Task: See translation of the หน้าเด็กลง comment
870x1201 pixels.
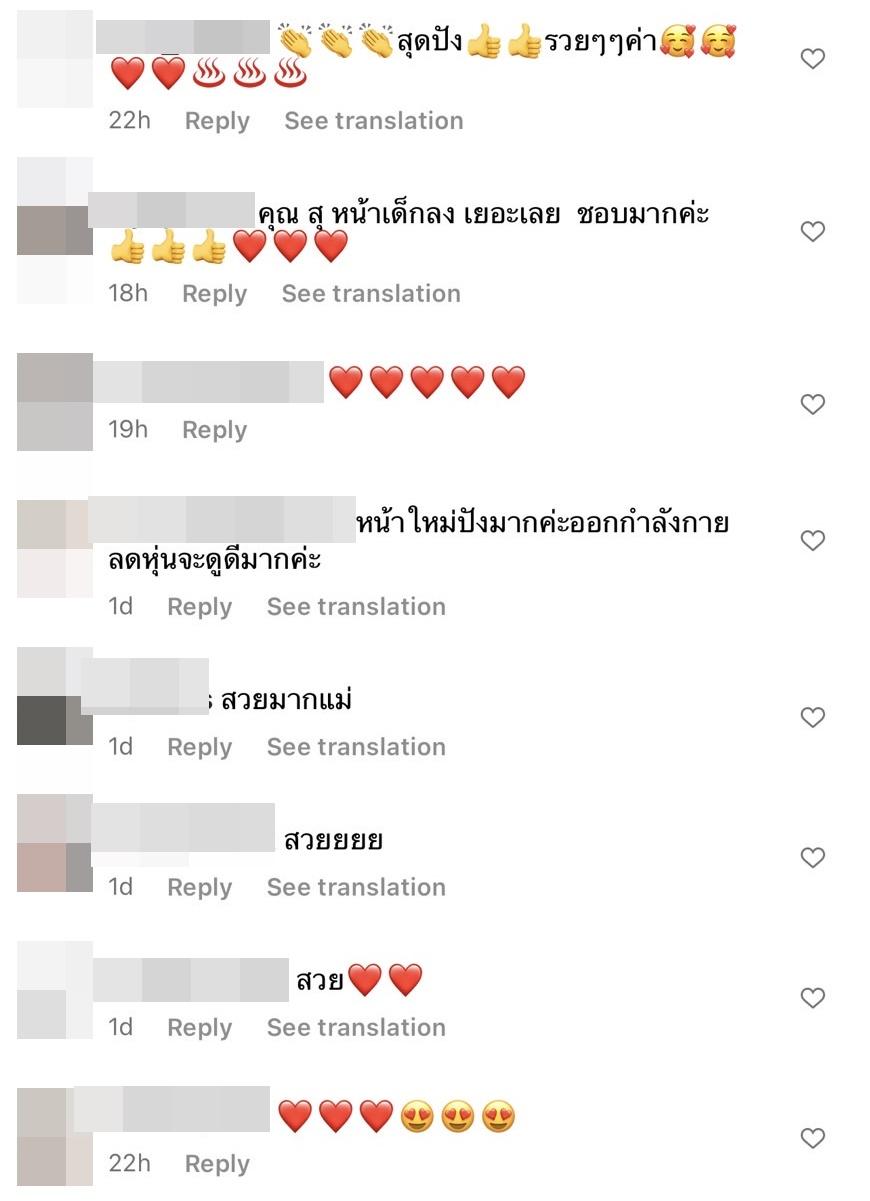Action: pyautogui.click(x=371, y=294)
